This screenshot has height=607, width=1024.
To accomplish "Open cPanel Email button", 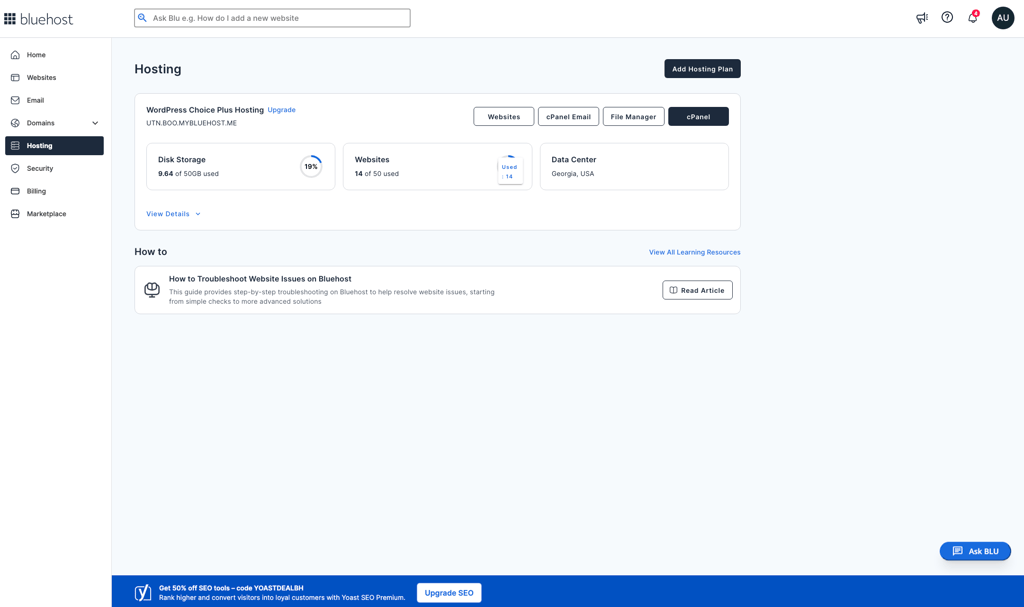I will (568, 116).
